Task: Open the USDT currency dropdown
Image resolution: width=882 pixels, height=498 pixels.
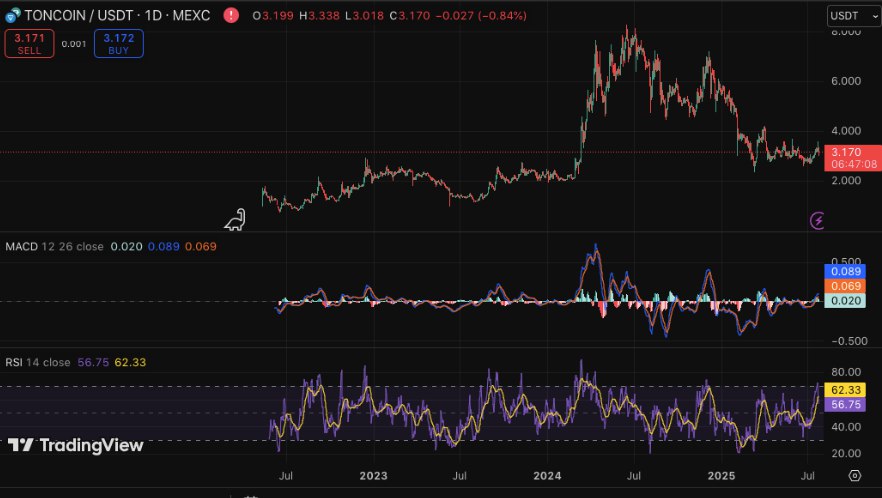Action: click(x=854, y=16)
